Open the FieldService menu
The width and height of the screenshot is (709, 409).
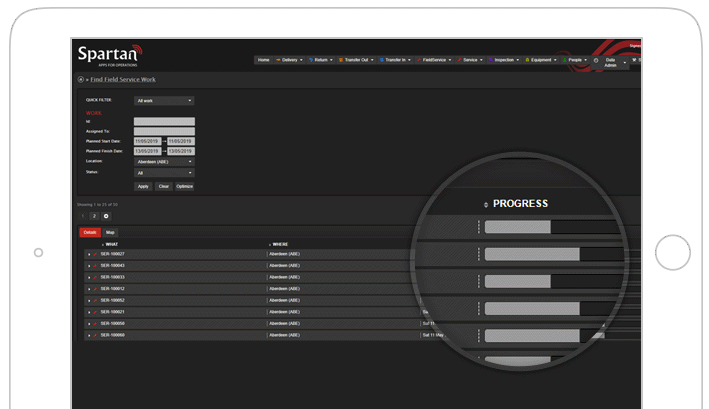[x=434, y=60]
